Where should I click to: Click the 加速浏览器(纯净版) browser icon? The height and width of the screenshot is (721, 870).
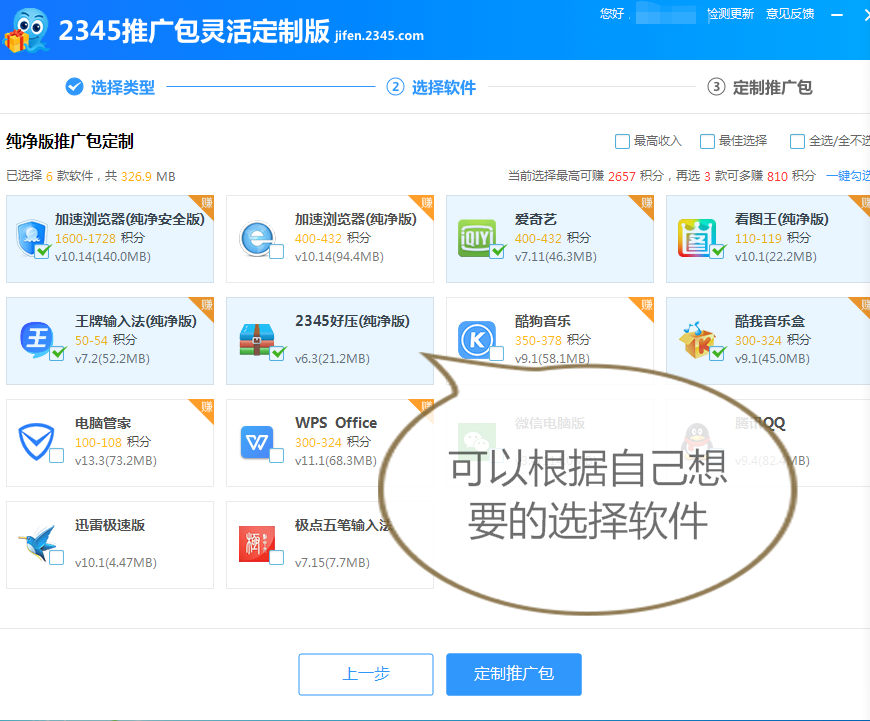pos(256,239)
